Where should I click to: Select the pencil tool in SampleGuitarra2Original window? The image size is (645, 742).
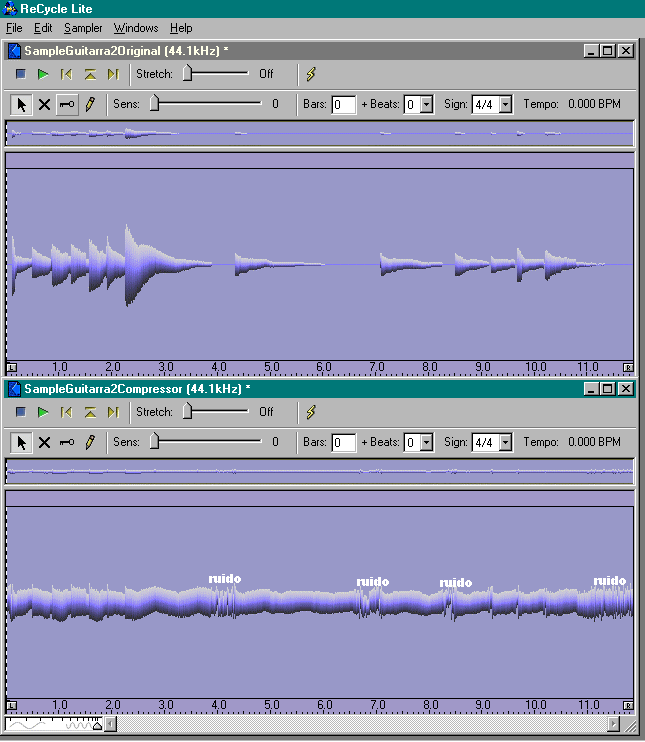90,104
